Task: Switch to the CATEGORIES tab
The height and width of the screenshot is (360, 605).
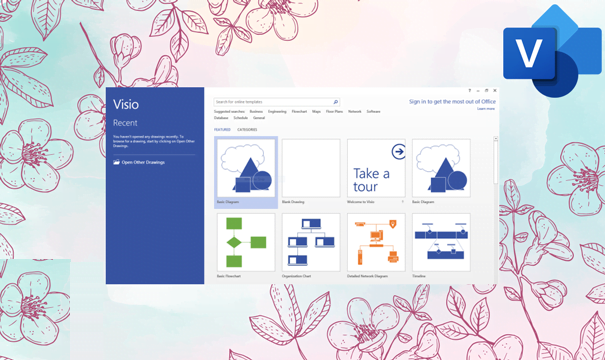Action: pos(247,130)
